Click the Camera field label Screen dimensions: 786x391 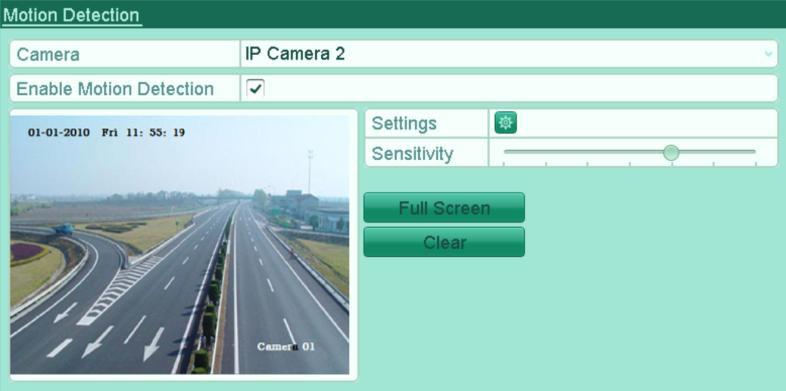[48, 54]
